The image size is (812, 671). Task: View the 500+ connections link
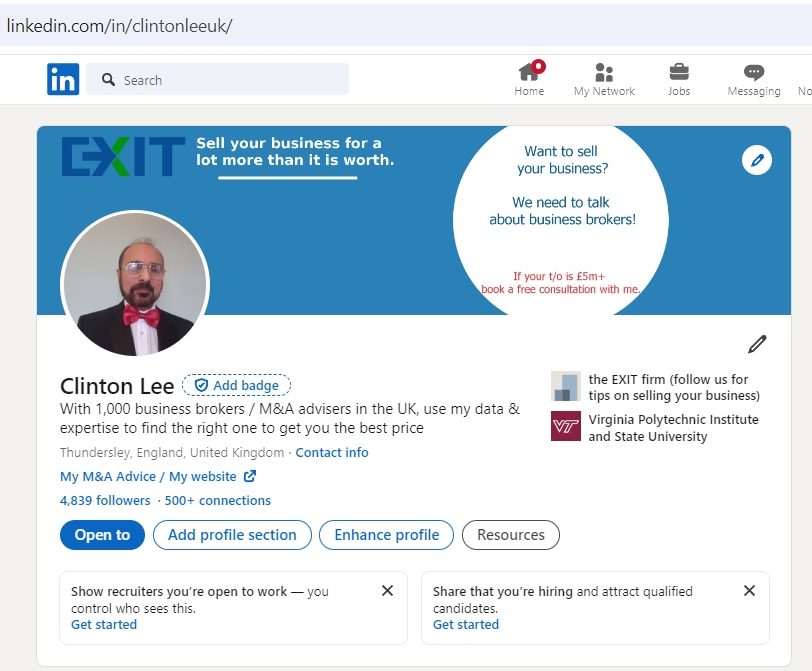click(x=218, y=501)
